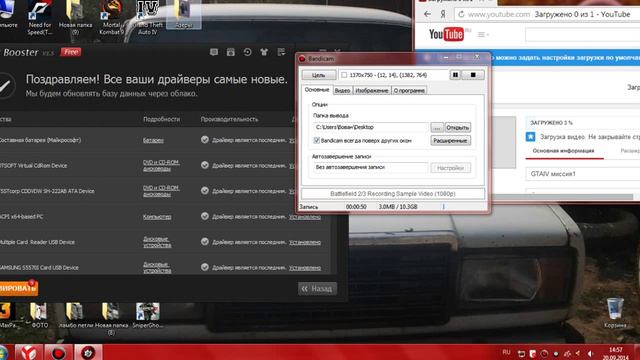The width and height of the screenshot is (640, 360).
Task: Open Grand Theft Auto IV desktop shortcut
Action: pos(148,18)
